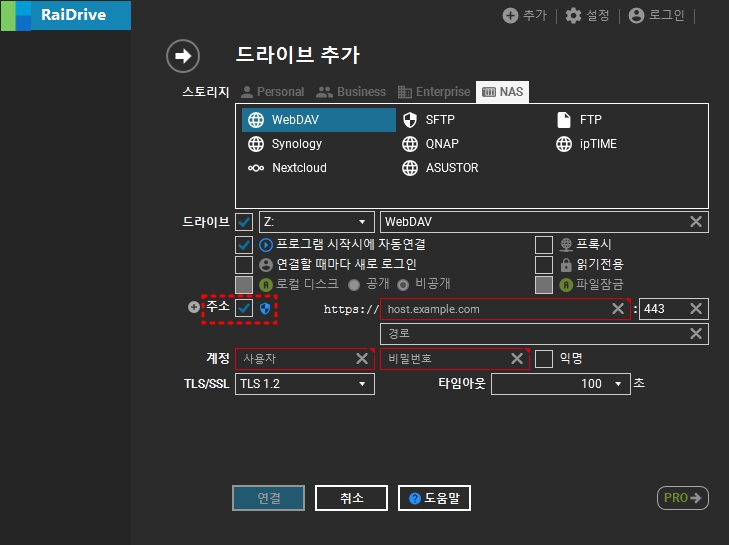Select the NAS storage tab
729x545 pixels.
coord(502,92)
